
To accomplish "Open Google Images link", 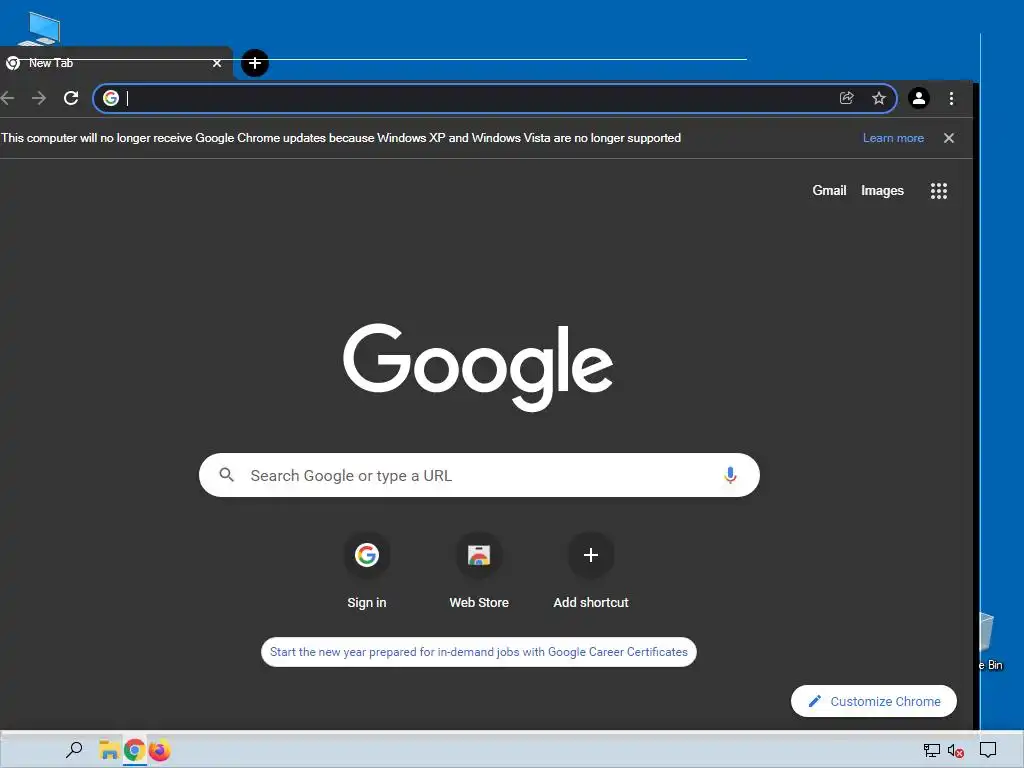I will (x=882, y=191).
